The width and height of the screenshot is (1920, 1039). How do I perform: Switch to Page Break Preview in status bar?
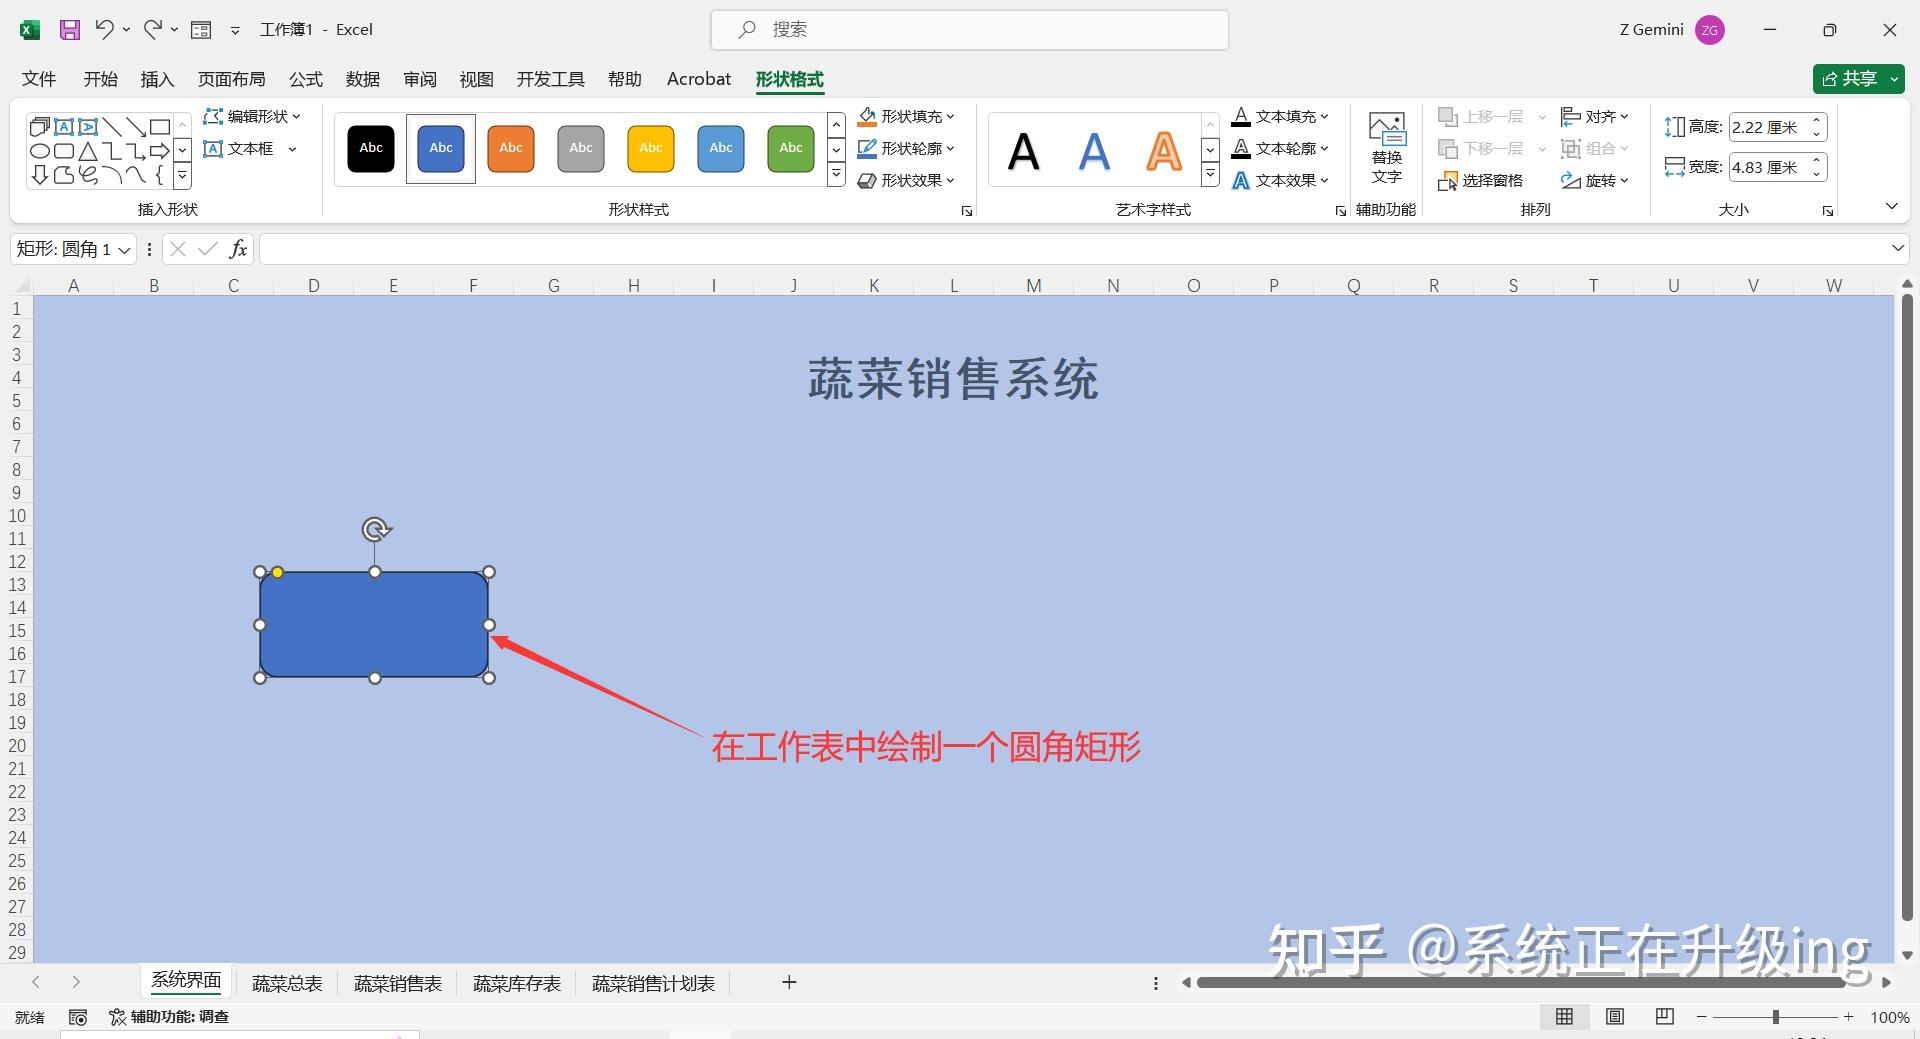click(x=1664, y=1016)
